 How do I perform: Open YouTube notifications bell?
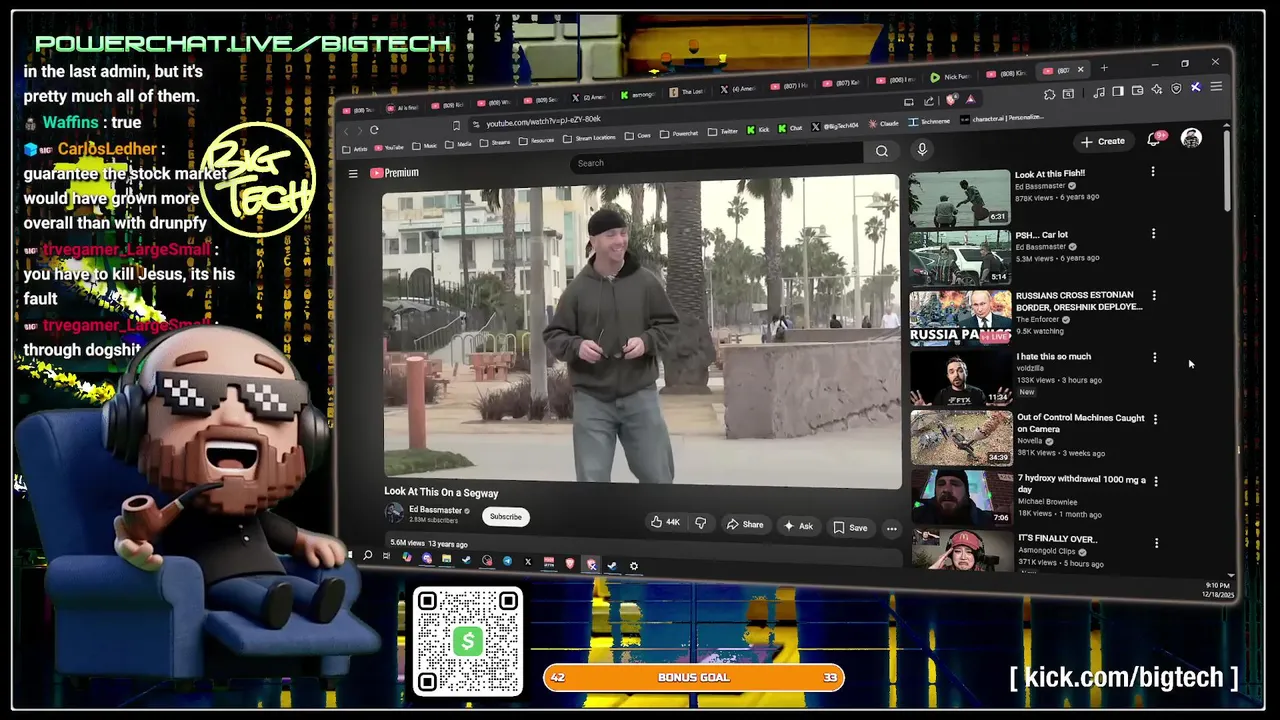tap(1154, 140)
